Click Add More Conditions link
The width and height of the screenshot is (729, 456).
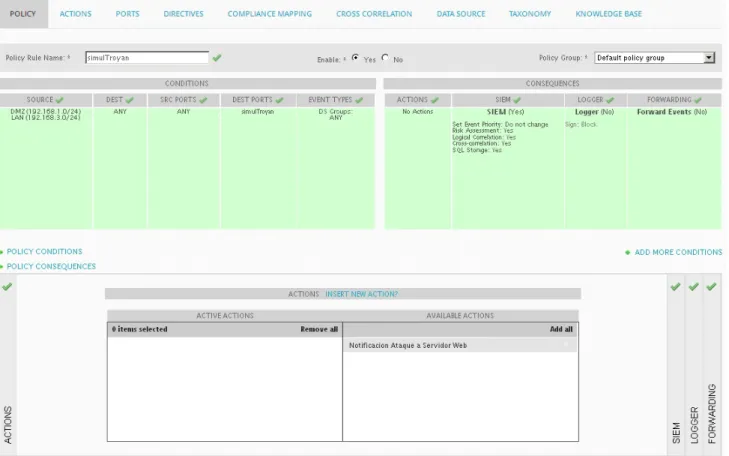tap(678, 252)
